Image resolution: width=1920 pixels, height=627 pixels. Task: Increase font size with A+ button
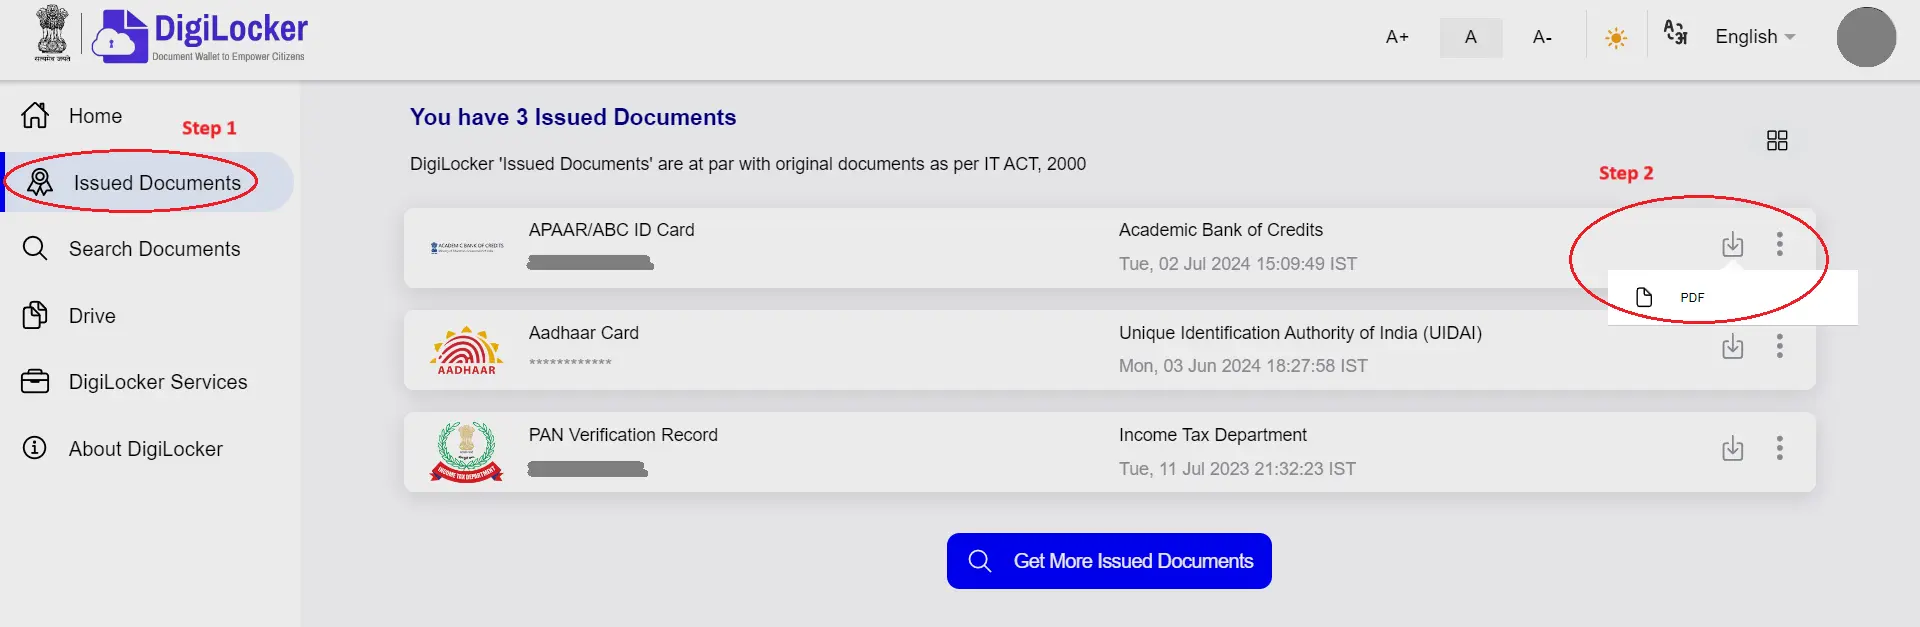coord(1397,37)
